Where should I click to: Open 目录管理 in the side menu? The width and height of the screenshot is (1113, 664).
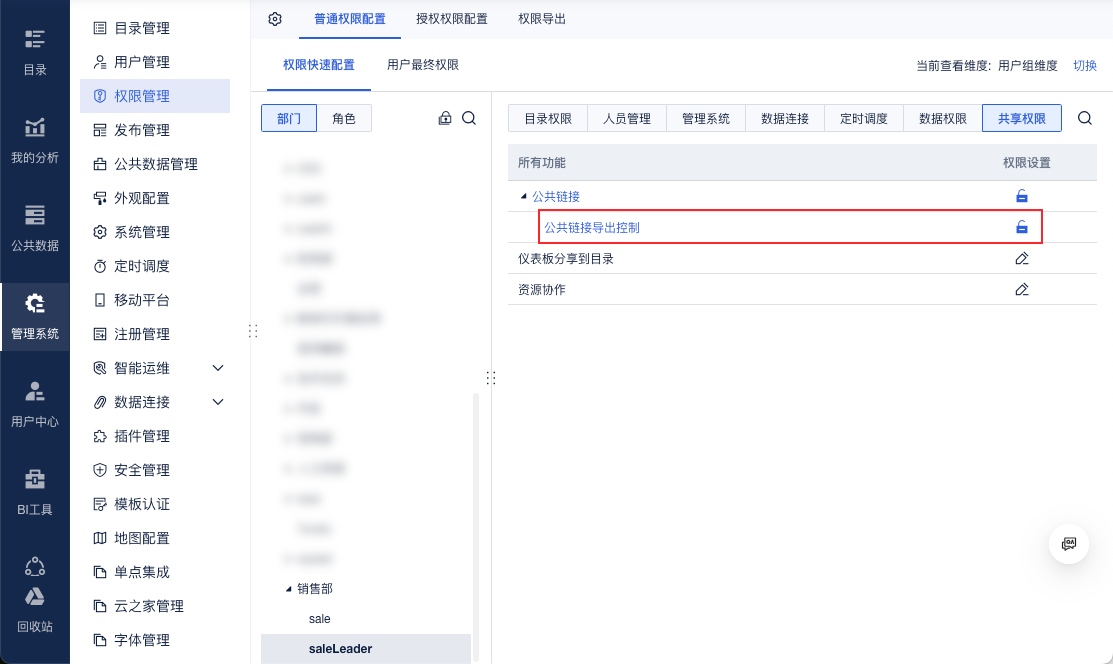[155, 28]
